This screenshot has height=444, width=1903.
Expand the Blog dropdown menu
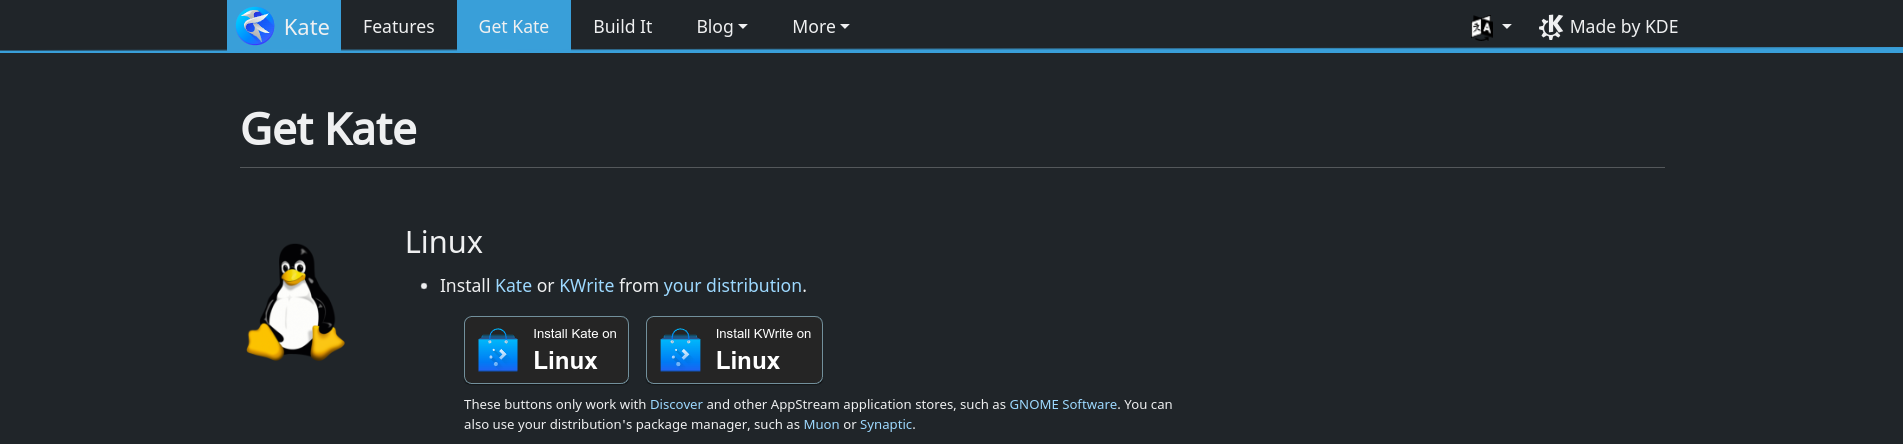pos(721,27)
